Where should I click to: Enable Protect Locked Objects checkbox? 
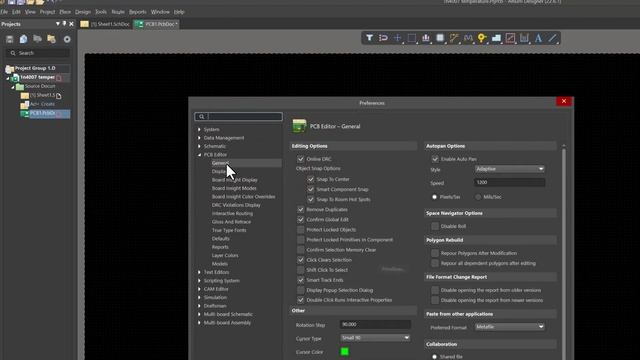301,230
